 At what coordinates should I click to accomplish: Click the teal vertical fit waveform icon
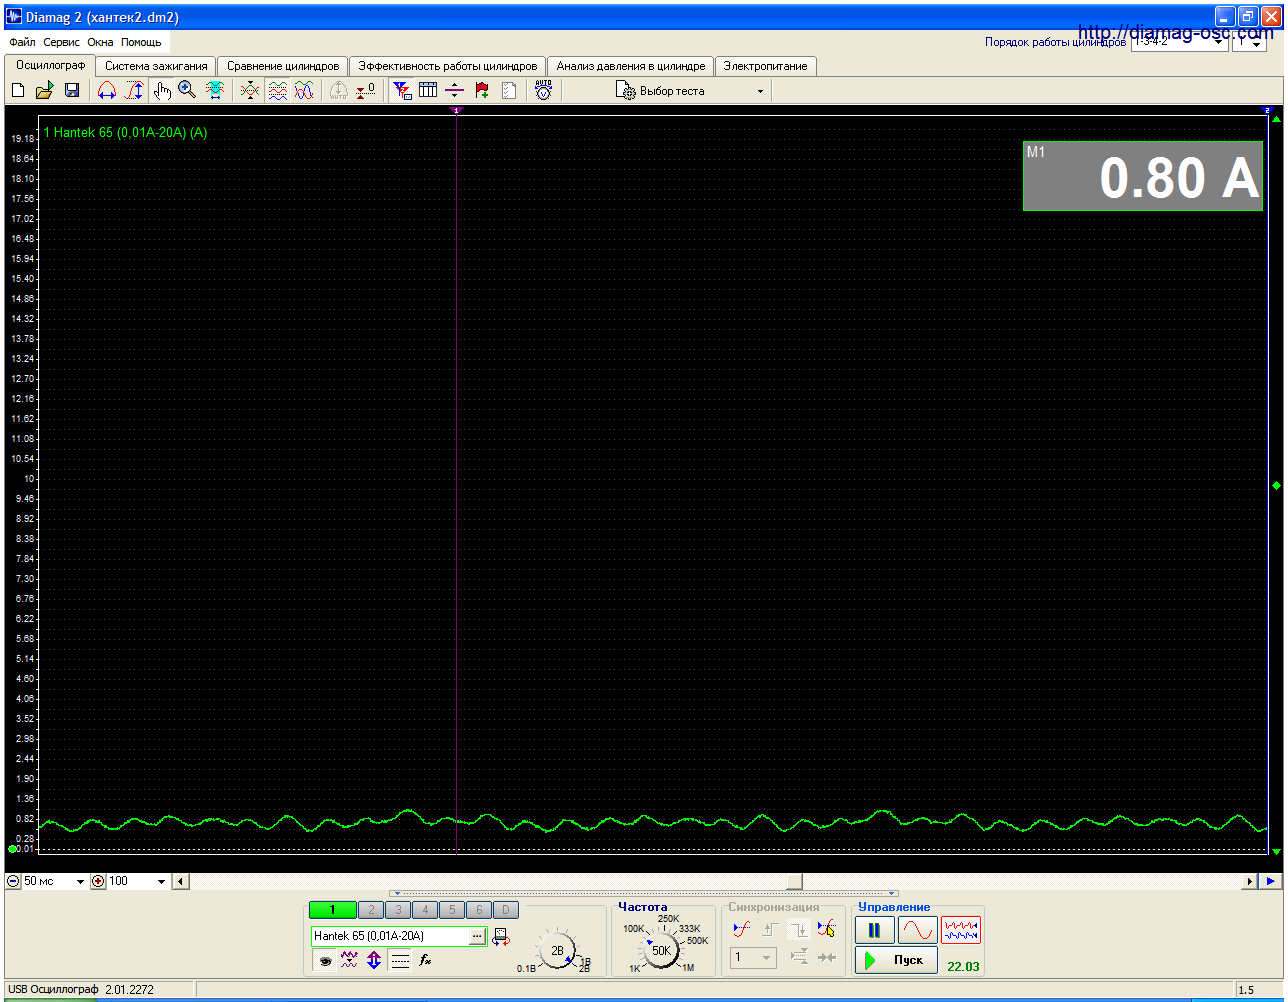[x=214, y=91]
